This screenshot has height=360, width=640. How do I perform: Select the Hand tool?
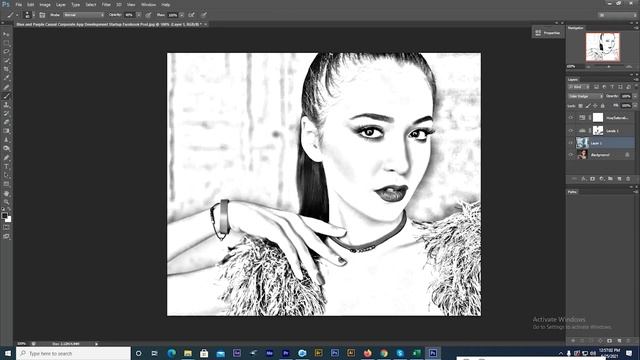point(6,193)
